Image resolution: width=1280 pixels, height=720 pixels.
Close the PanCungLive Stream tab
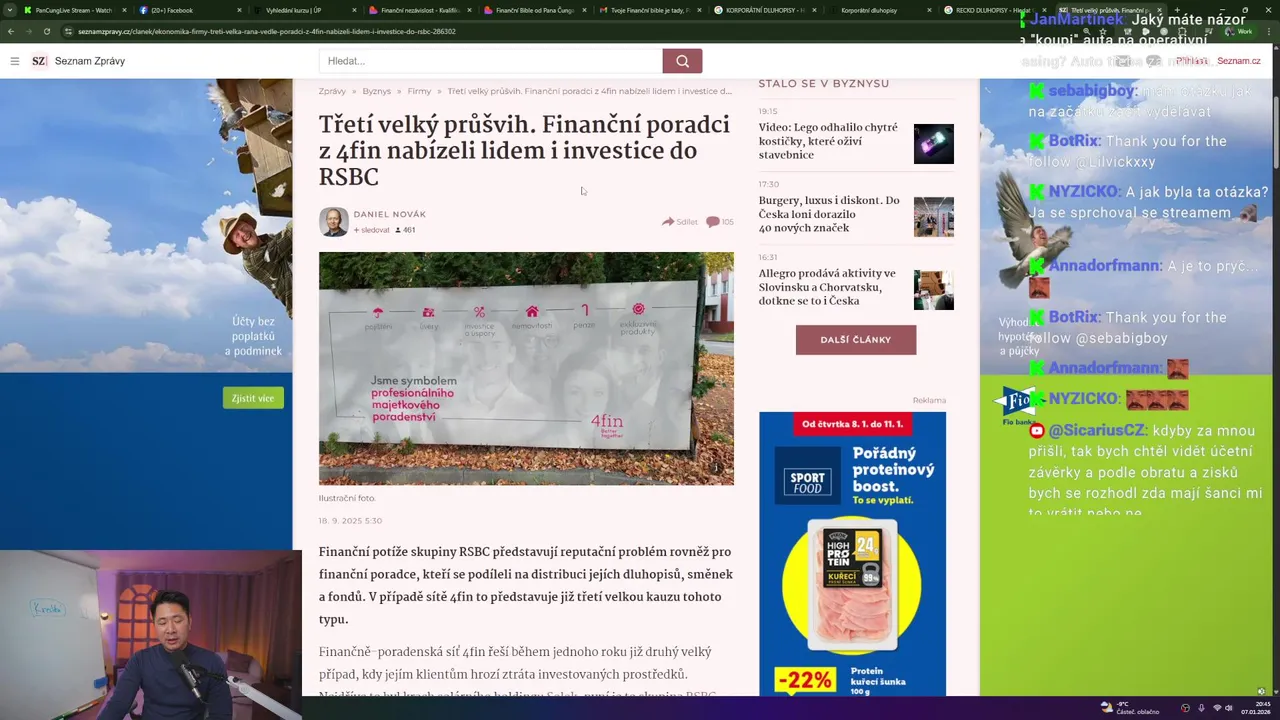pos(124,10)
